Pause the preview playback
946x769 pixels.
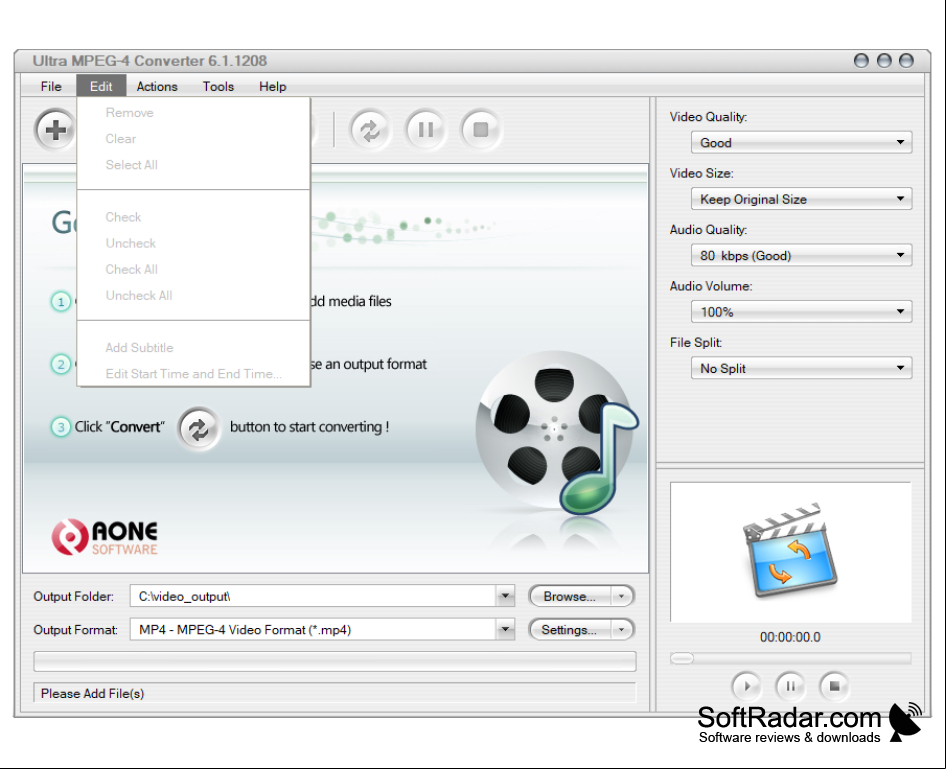click(790, 686)
